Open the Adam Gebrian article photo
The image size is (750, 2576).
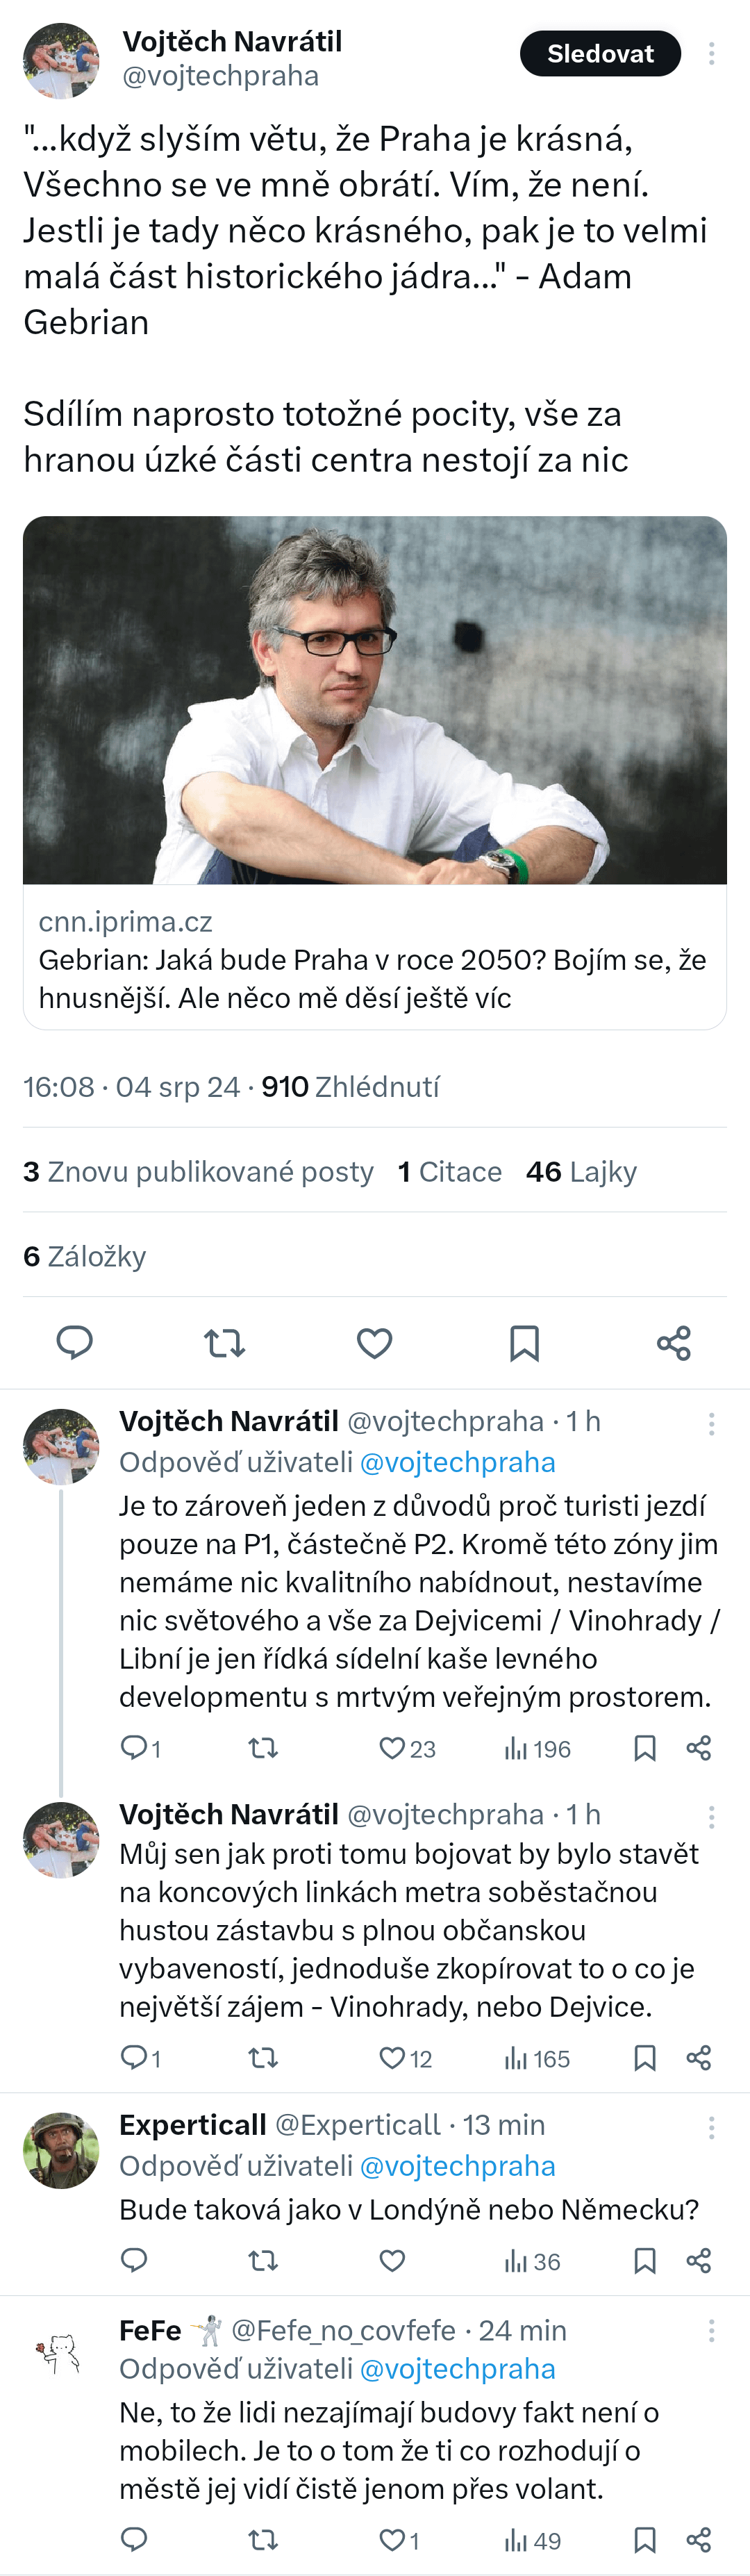coord(374,700)
